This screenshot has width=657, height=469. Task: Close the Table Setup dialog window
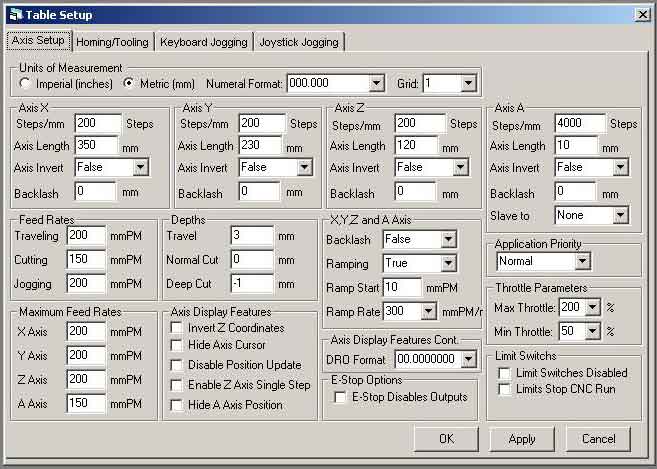click(641, 14)
